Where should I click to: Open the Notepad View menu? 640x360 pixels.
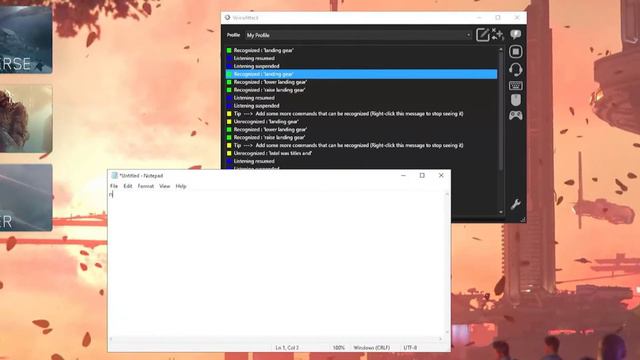click(x=164, y=186)
